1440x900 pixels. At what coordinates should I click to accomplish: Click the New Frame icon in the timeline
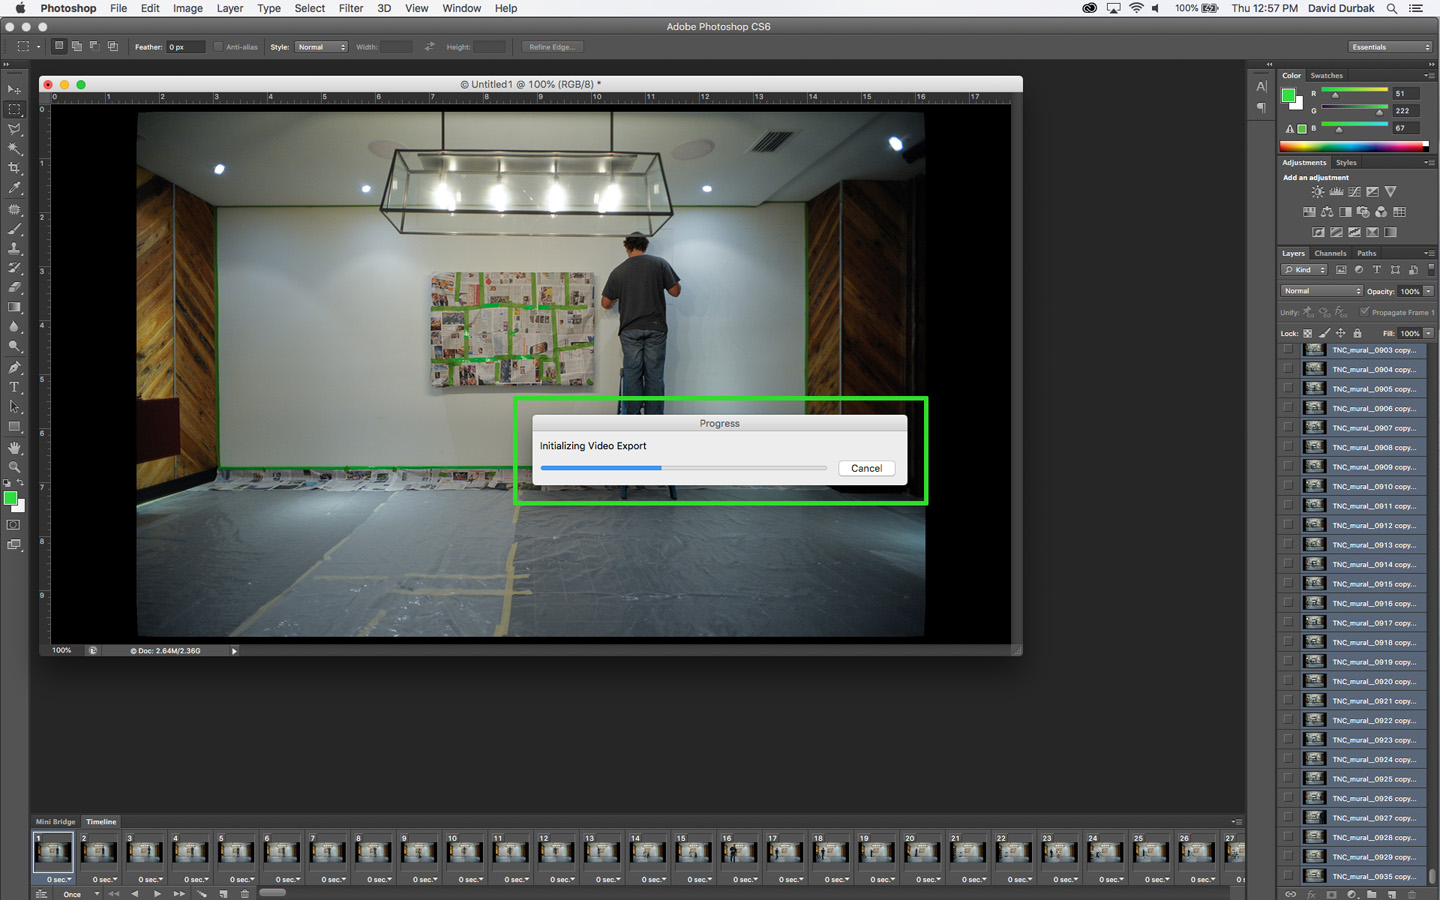[222, 893]
